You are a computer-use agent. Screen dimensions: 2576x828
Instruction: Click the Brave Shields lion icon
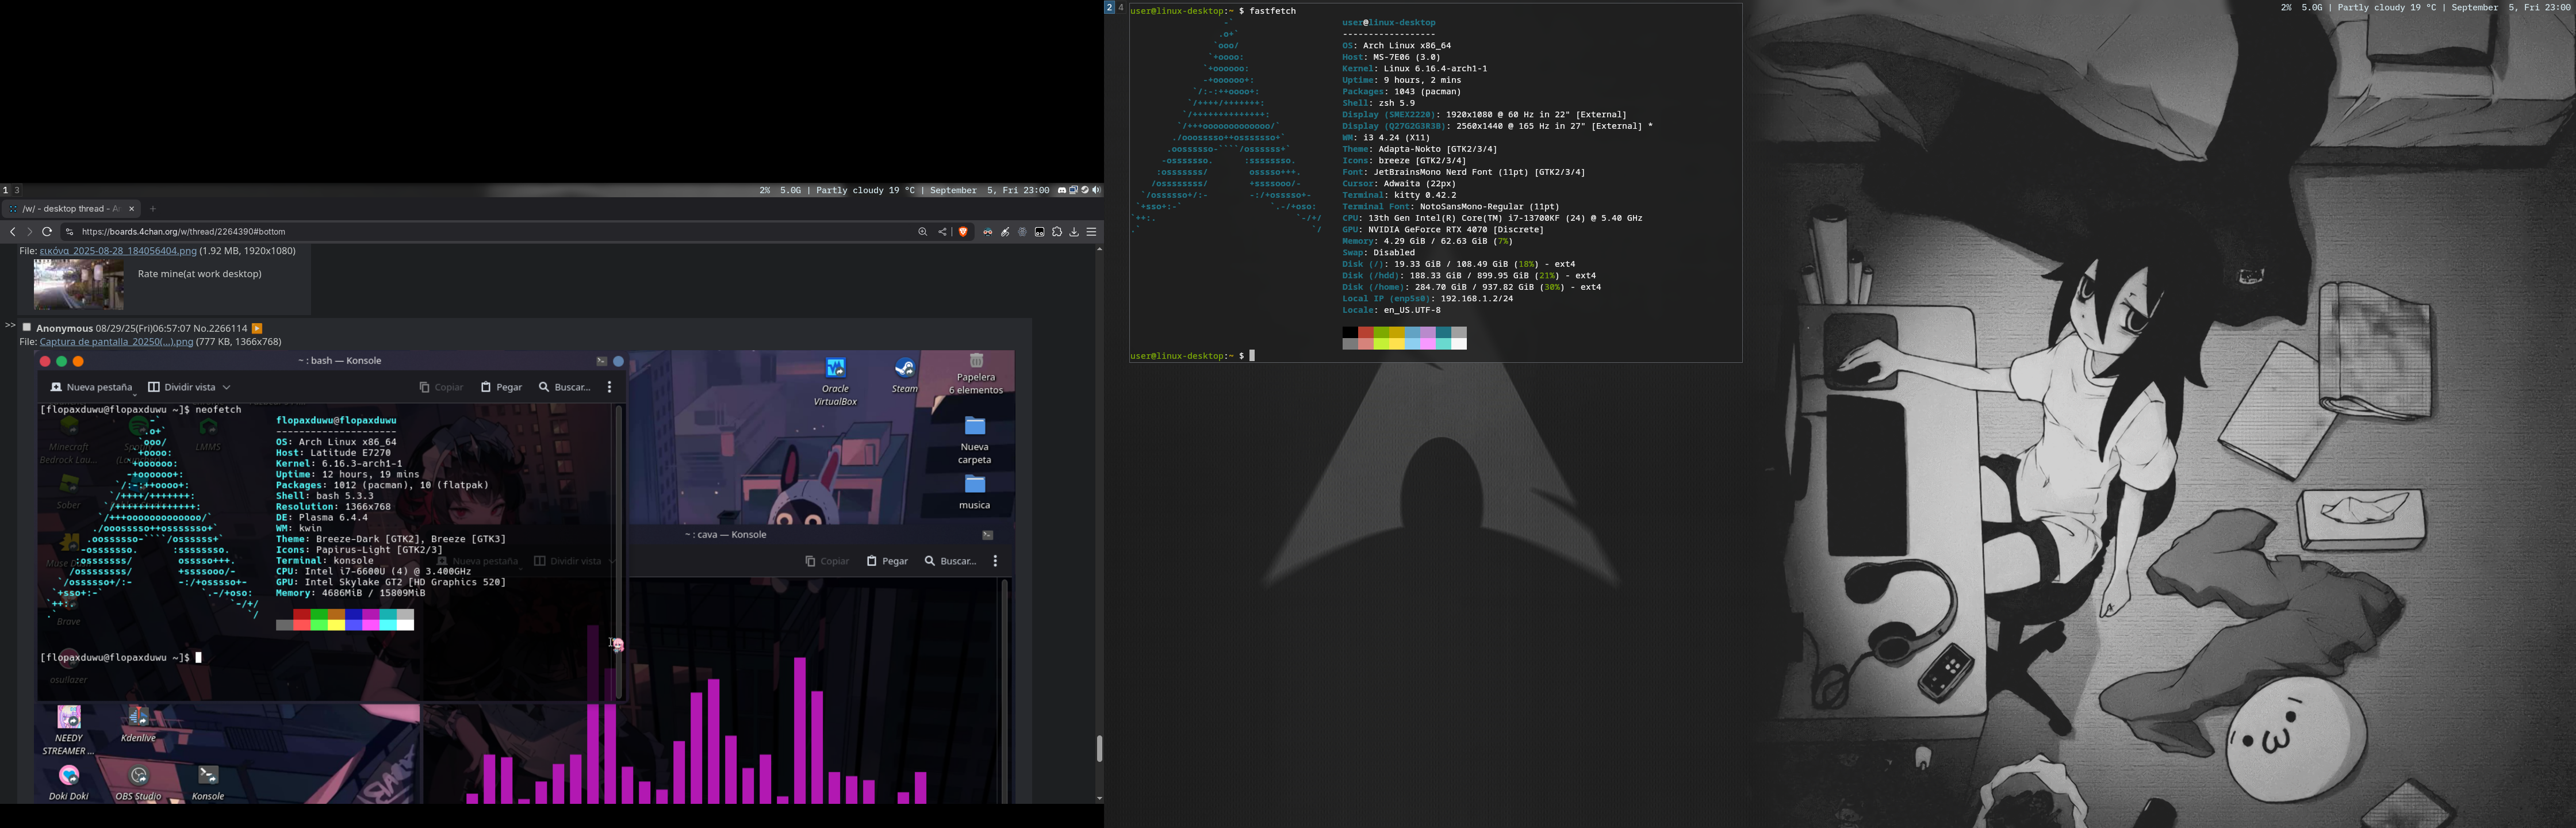(x=963, y=232)
